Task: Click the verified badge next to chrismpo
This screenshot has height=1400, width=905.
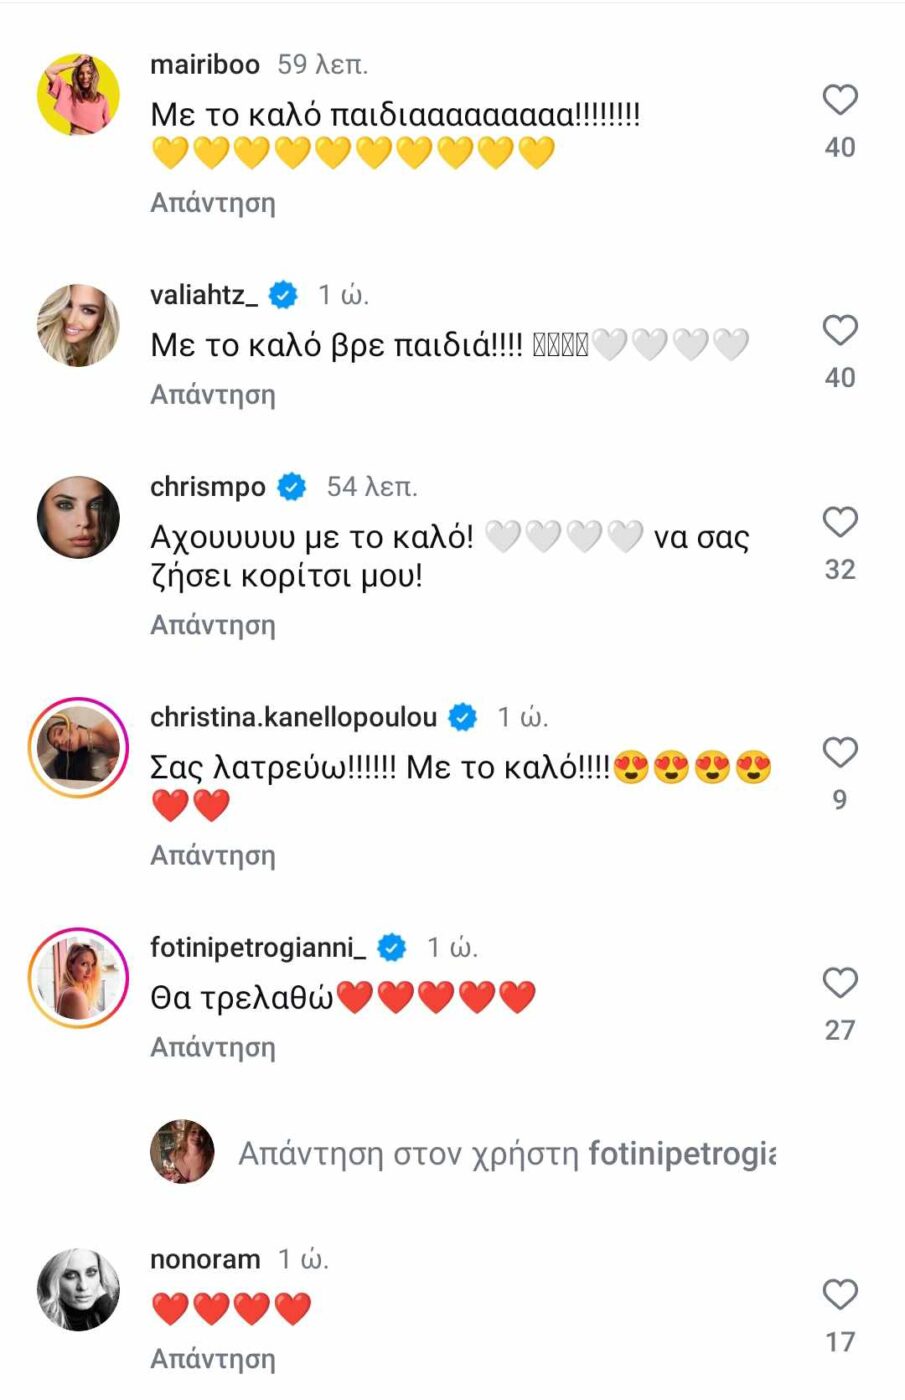Action: [292, 487]
